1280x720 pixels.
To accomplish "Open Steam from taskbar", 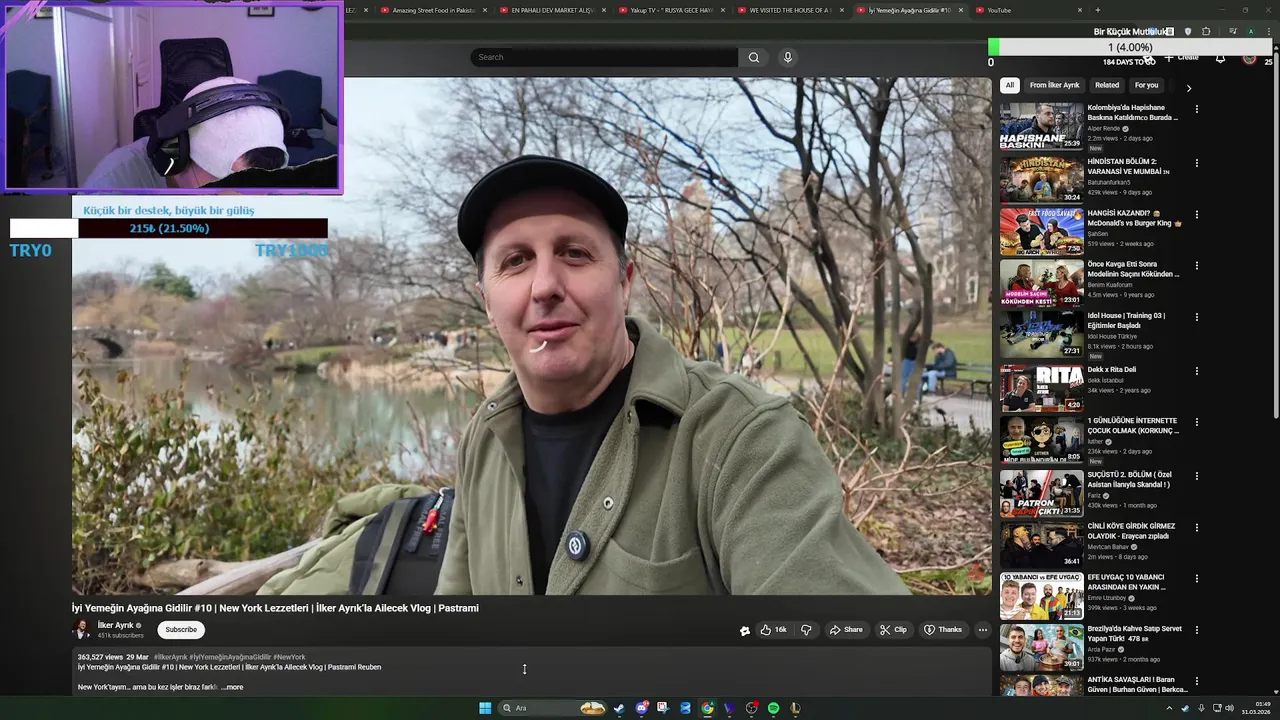I will 619,708.
